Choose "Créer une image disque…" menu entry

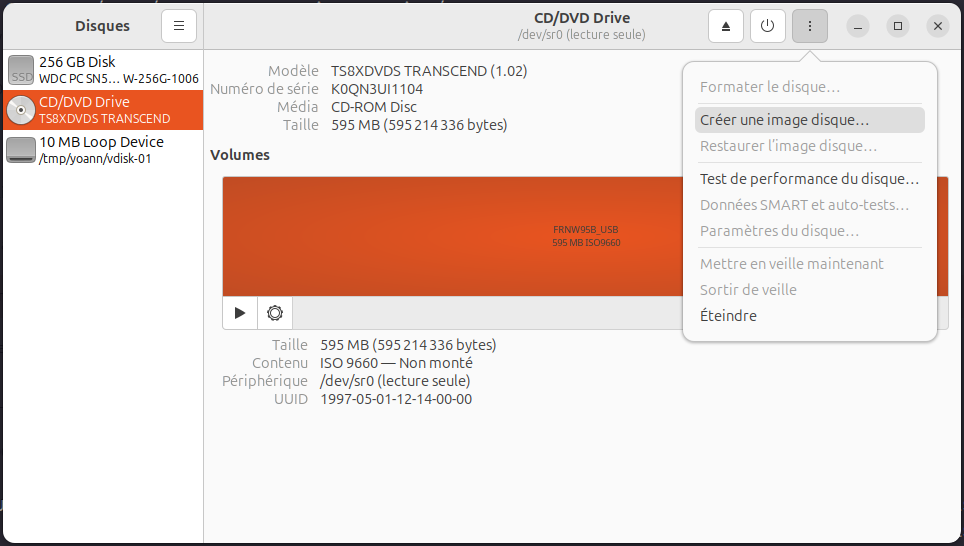(x=784, y=120)
